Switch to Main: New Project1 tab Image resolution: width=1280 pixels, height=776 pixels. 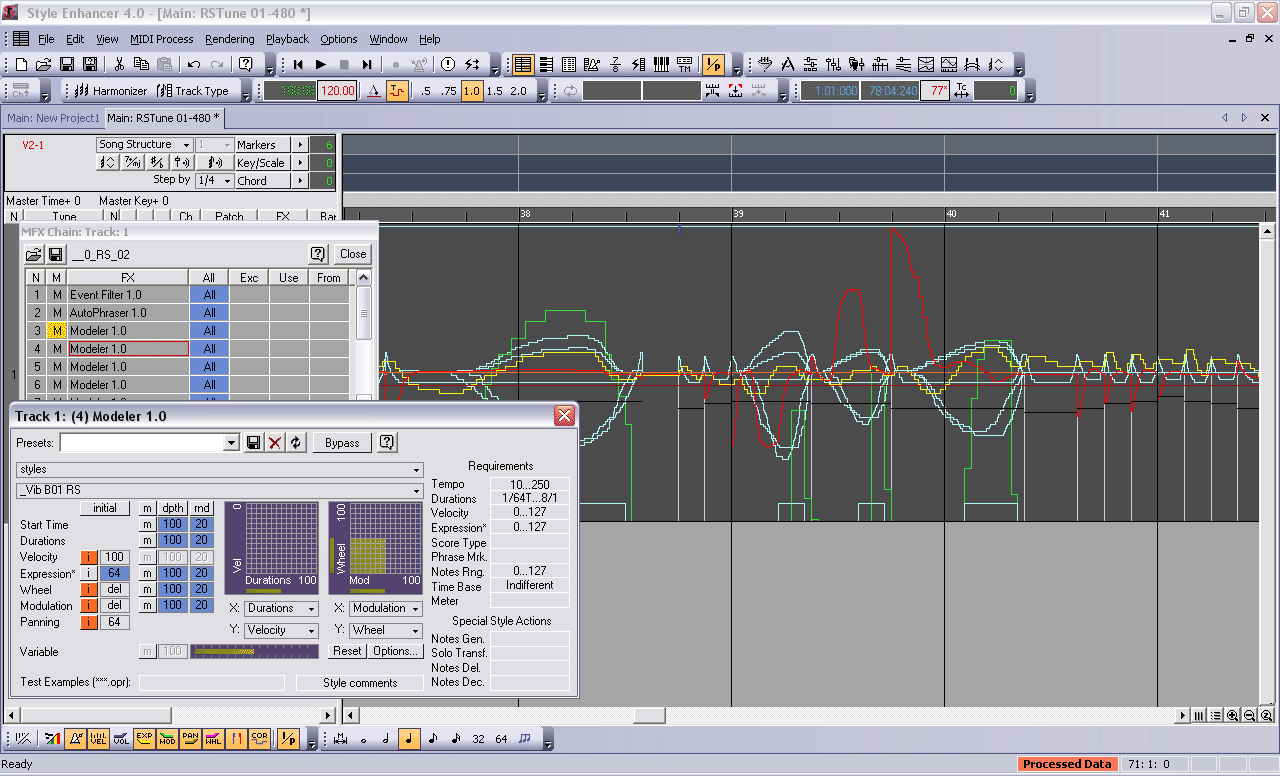(53, 118)
